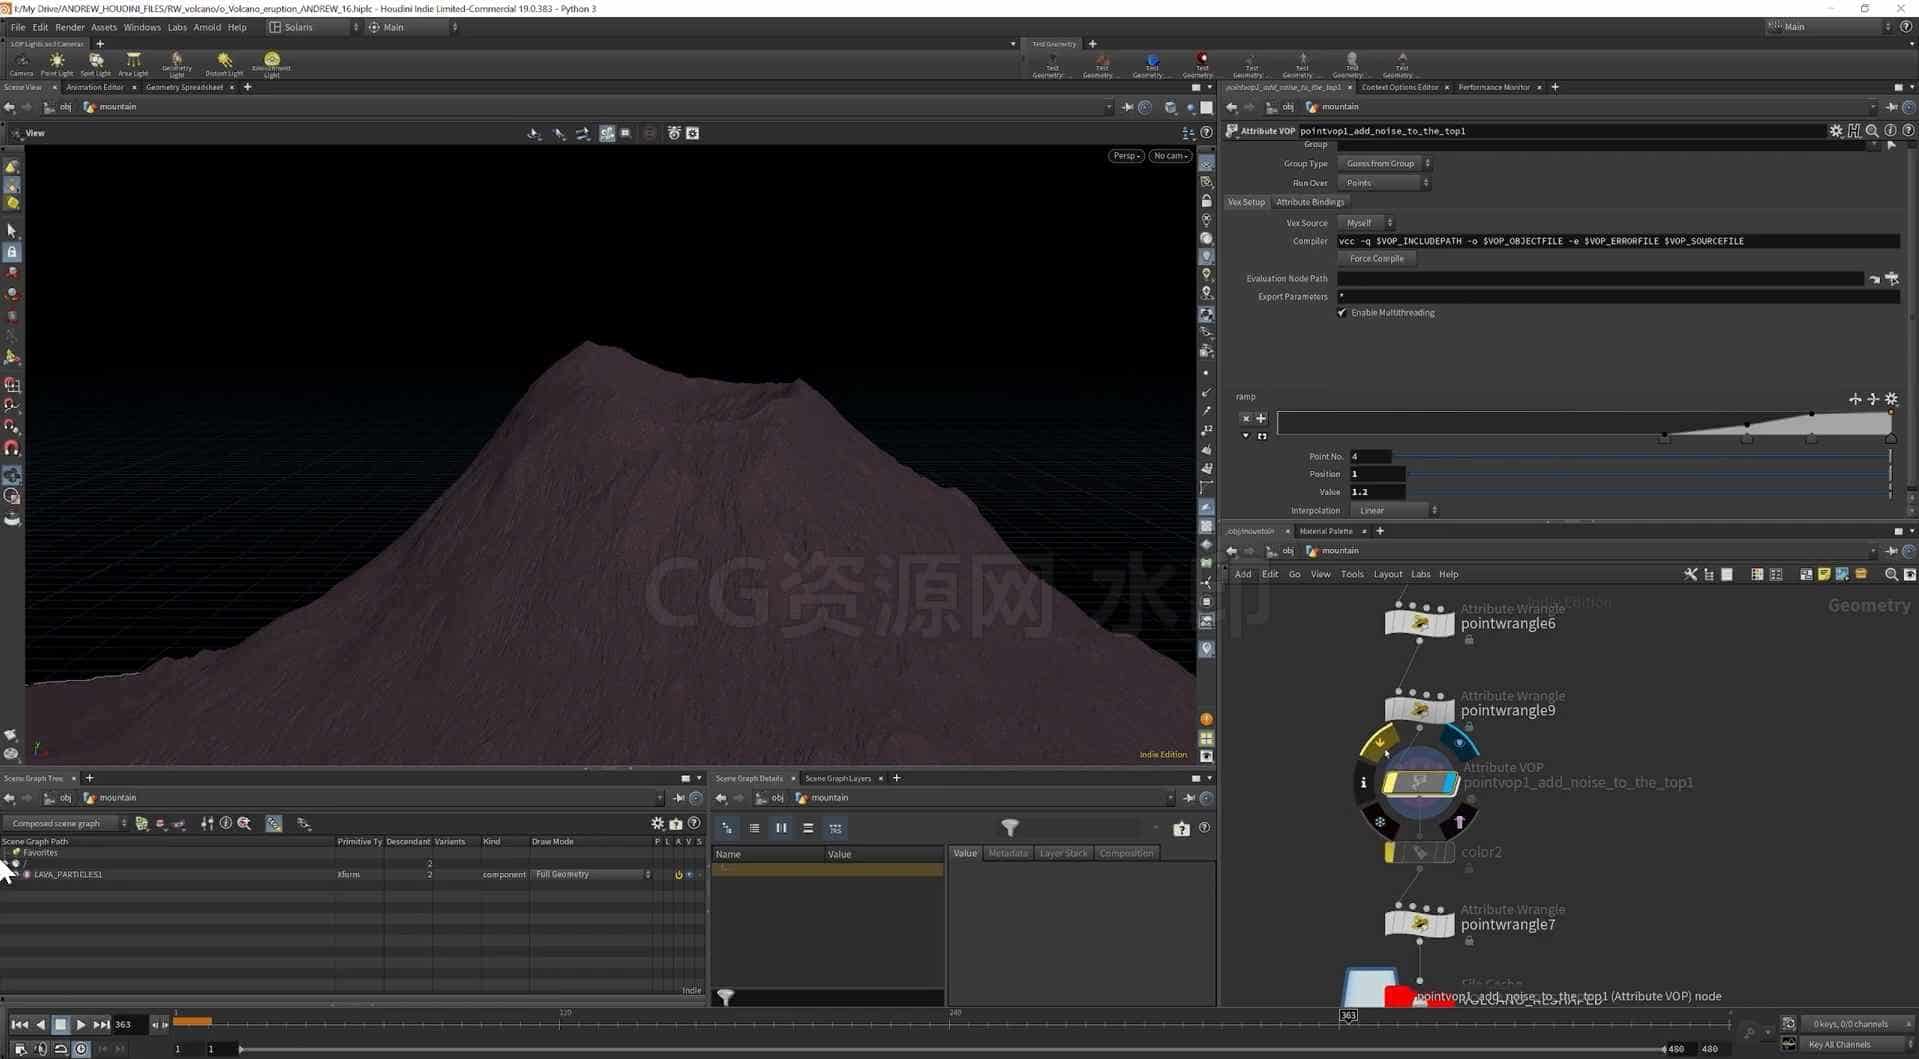Open the Group Type dropdown
Screen dimensions: 1919x1059
(x=1386, y=164)
